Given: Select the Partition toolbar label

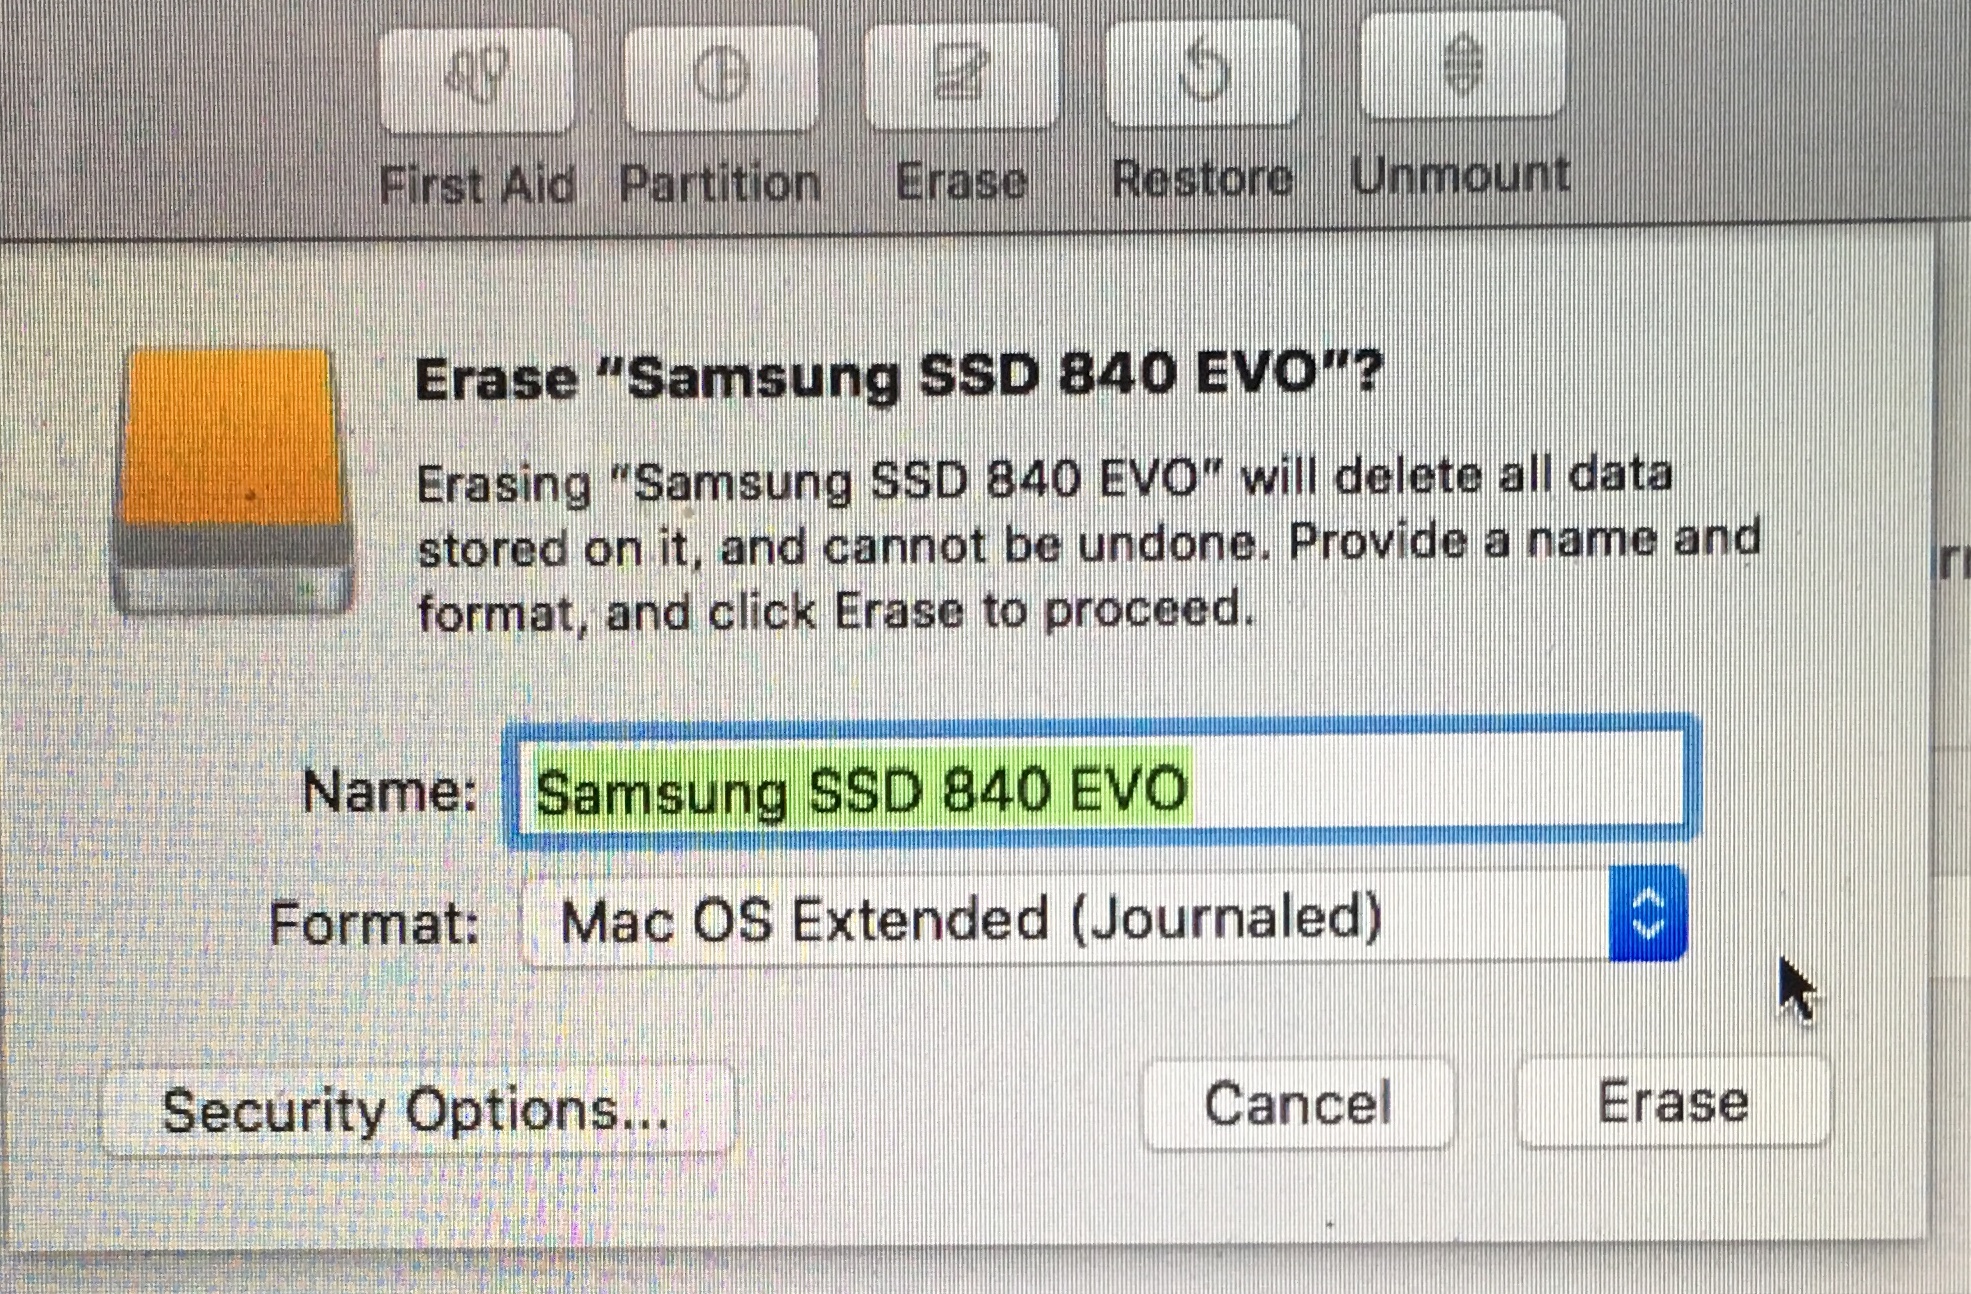Looking at the screenshot, I should pyautogui.click(x=720, y=183).
